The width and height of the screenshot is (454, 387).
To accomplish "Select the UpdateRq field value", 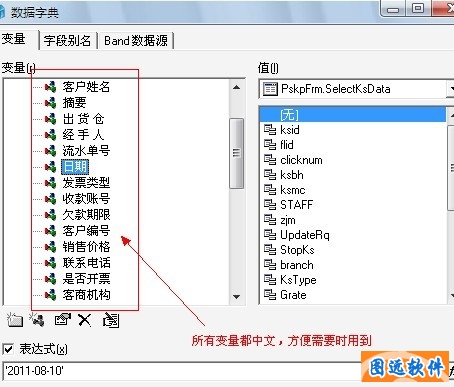I will pos(305,235).
